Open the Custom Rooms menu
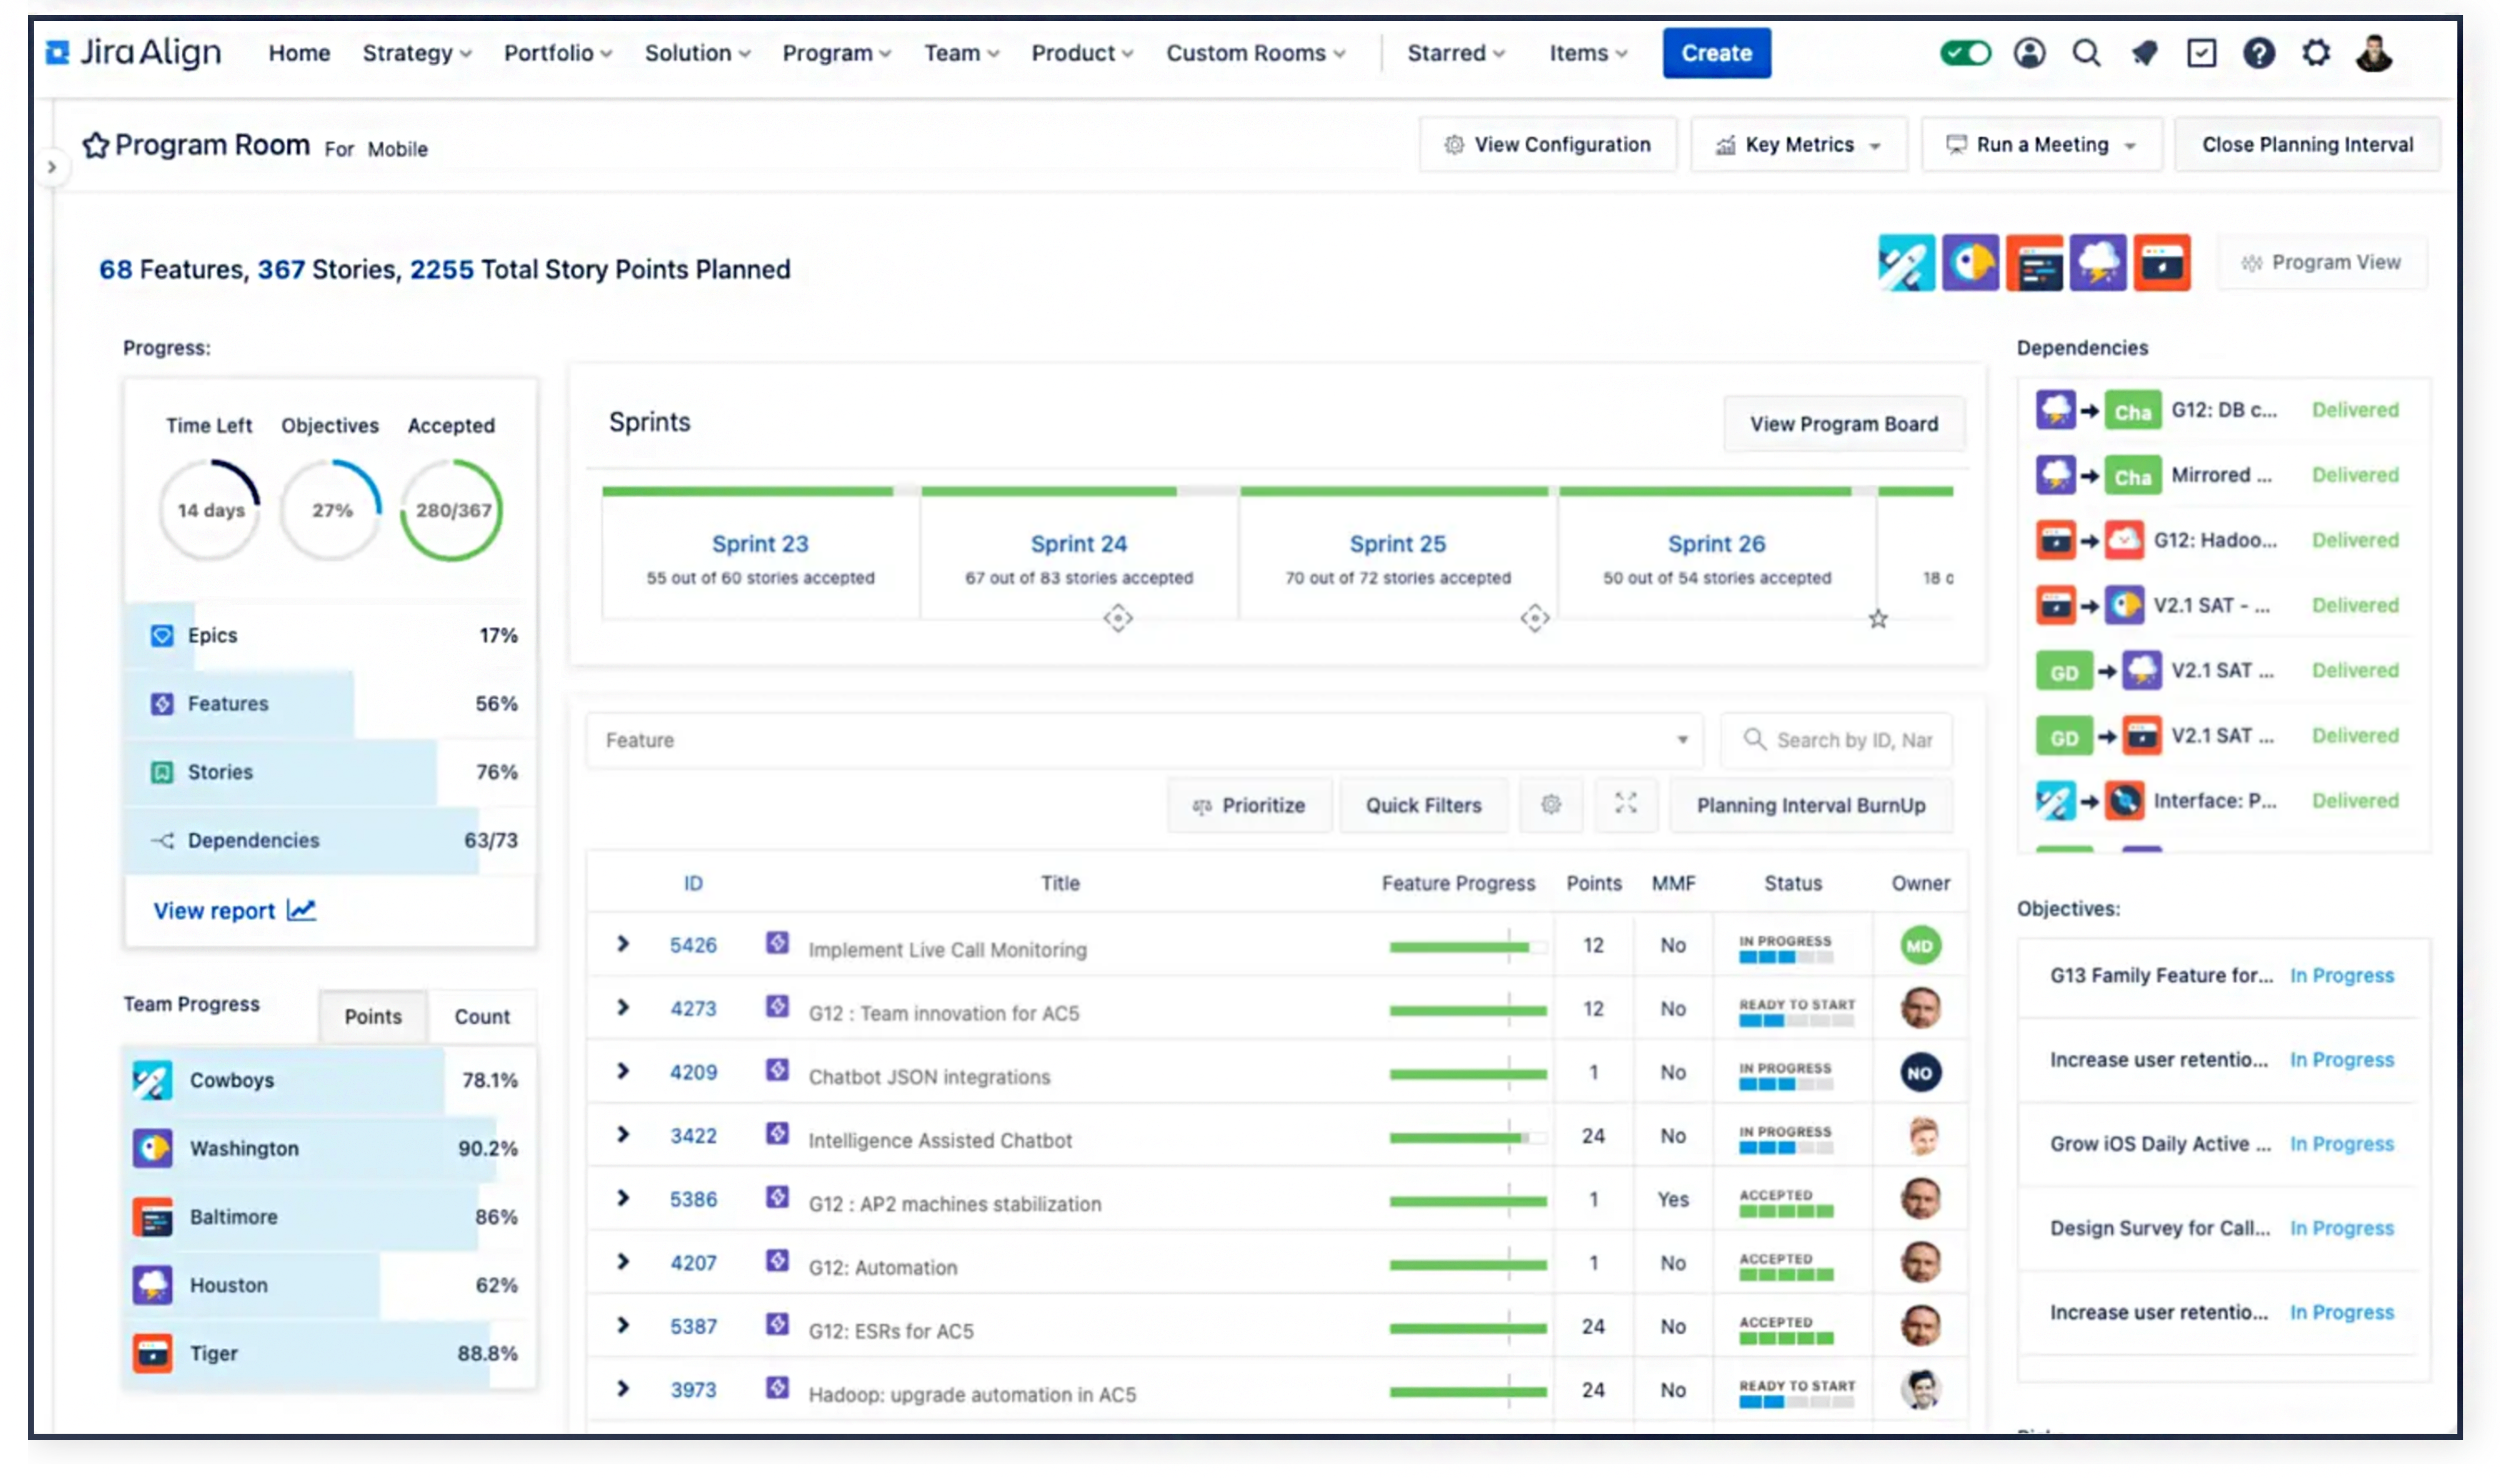Screen dimensions: 2500x1478 (x=1255, y=53)
